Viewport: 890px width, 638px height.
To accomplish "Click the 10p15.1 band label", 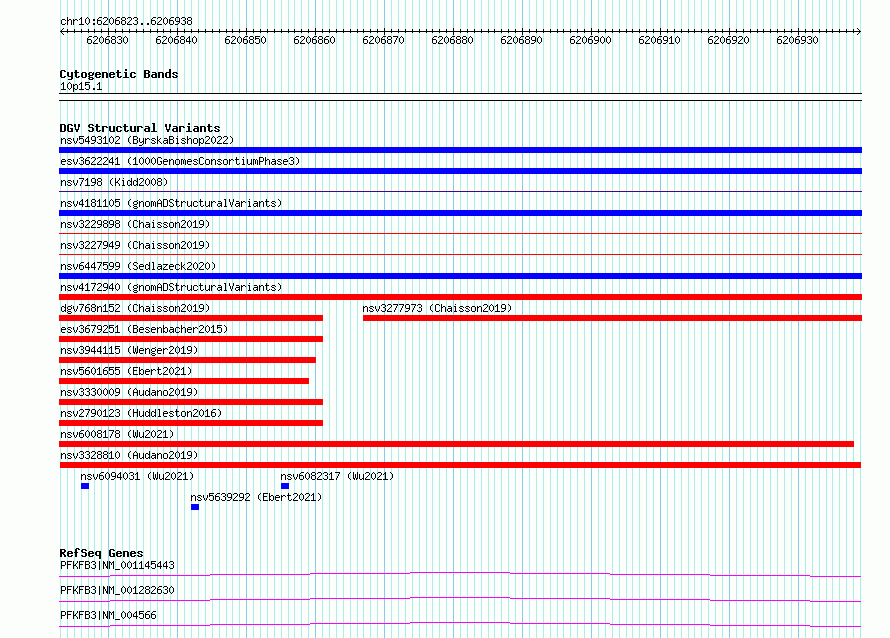I will (x=81, y=86).
